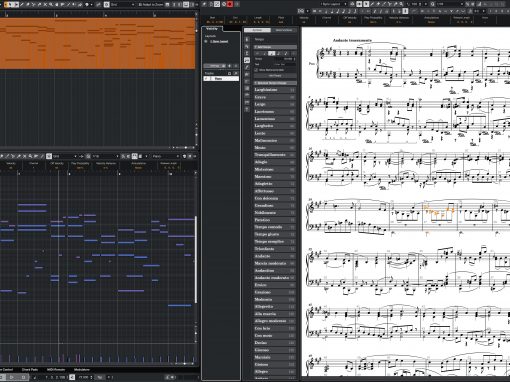Image resolution: width=510 pixels, height=382 pixels.
Task: Select Tempo giusto preset
Action: coord(275,234)
